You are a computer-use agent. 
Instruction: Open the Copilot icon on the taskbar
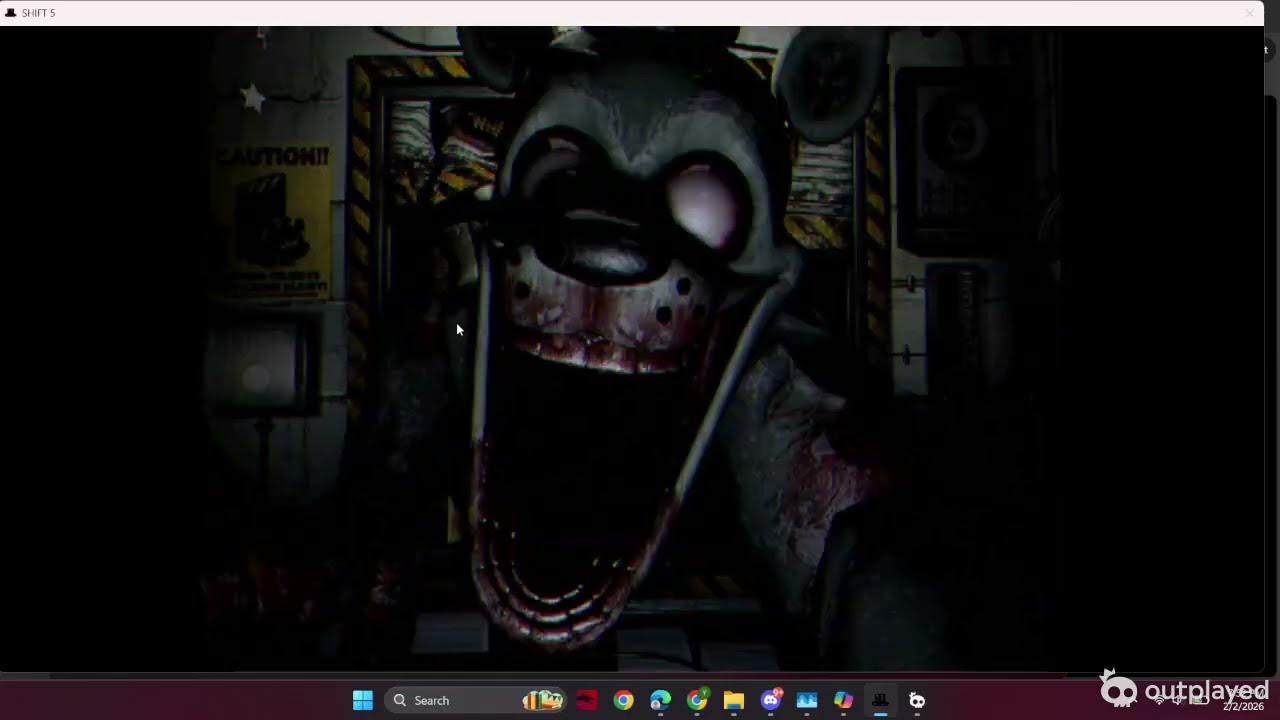pyautogui.click(x=844, y=700)
